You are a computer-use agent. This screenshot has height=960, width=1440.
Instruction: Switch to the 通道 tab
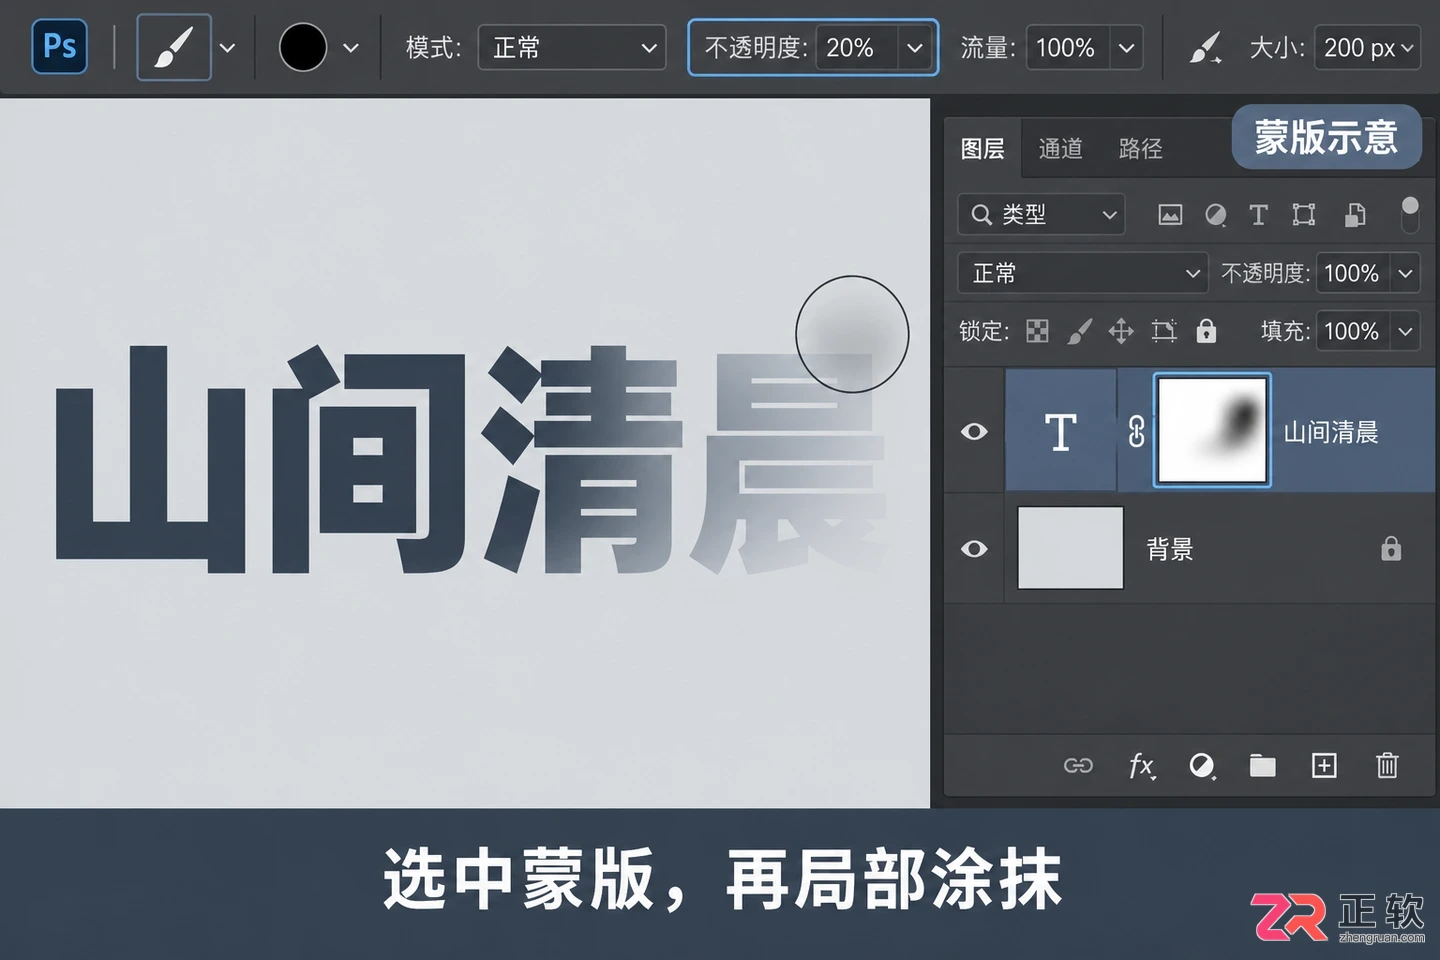1060,149
